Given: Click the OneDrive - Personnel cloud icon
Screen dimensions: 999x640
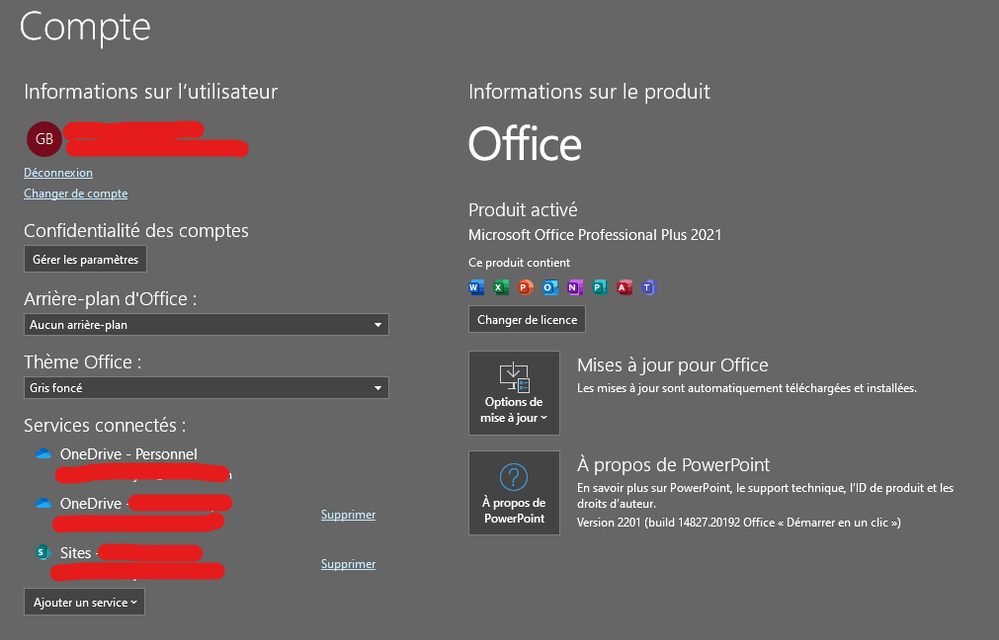Looking at the screenshot, I should 43,453.
